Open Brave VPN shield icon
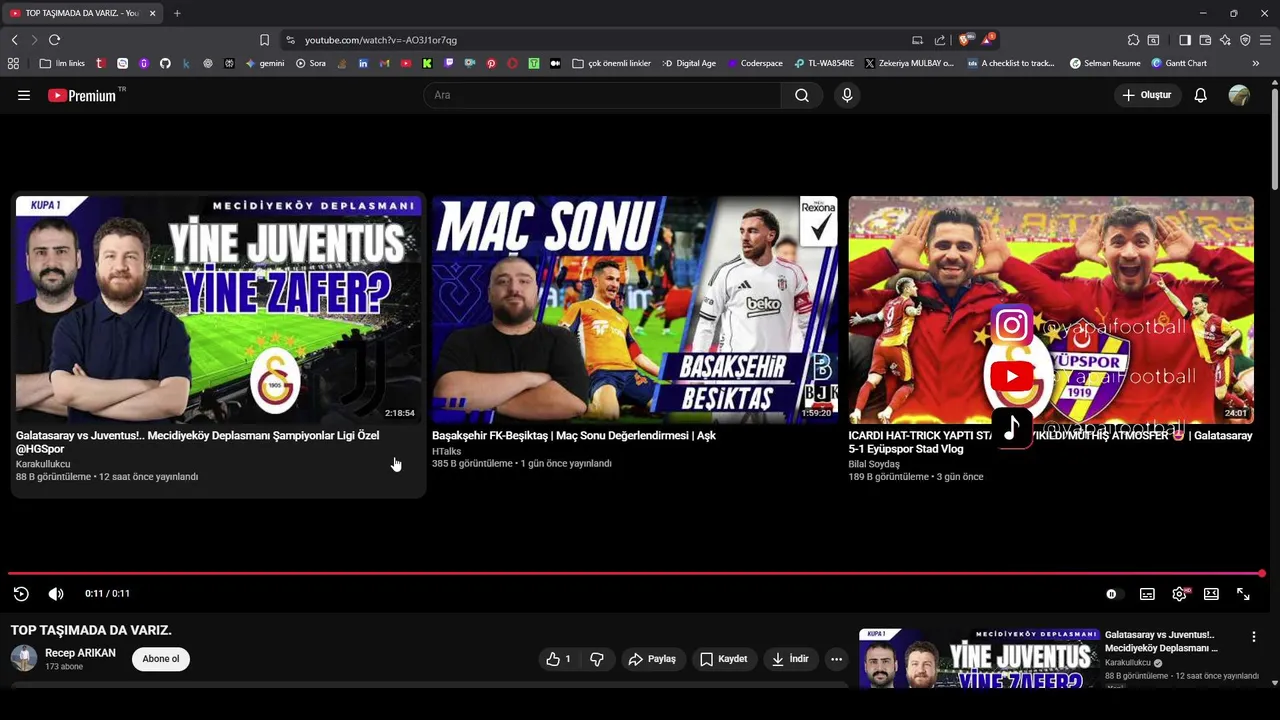Screen dimensions: 1280x720 pyautogui.click(x=1245, y=40)
